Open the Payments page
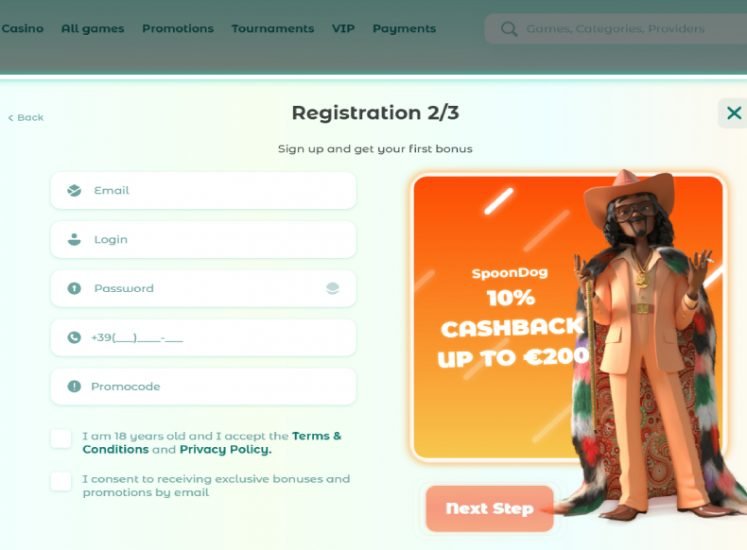This screenshot has width=747, height=550. click(x=404, y=29)
